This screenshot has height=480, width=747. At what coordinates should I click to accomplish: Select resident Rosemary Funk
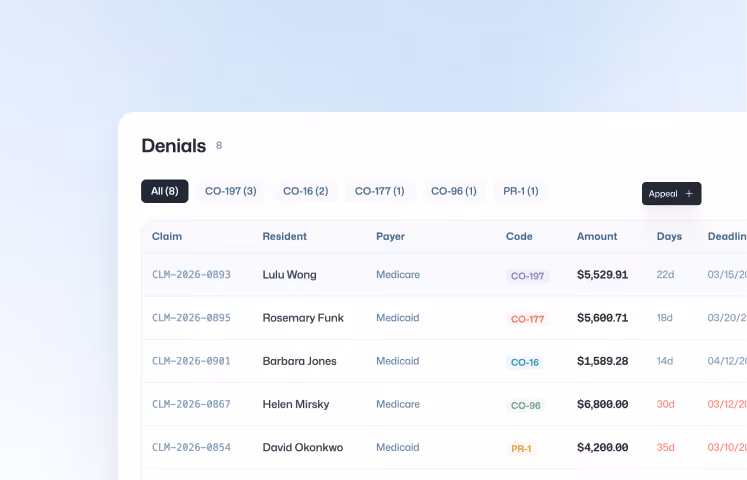pyautogui.click(x=303, y=318)
